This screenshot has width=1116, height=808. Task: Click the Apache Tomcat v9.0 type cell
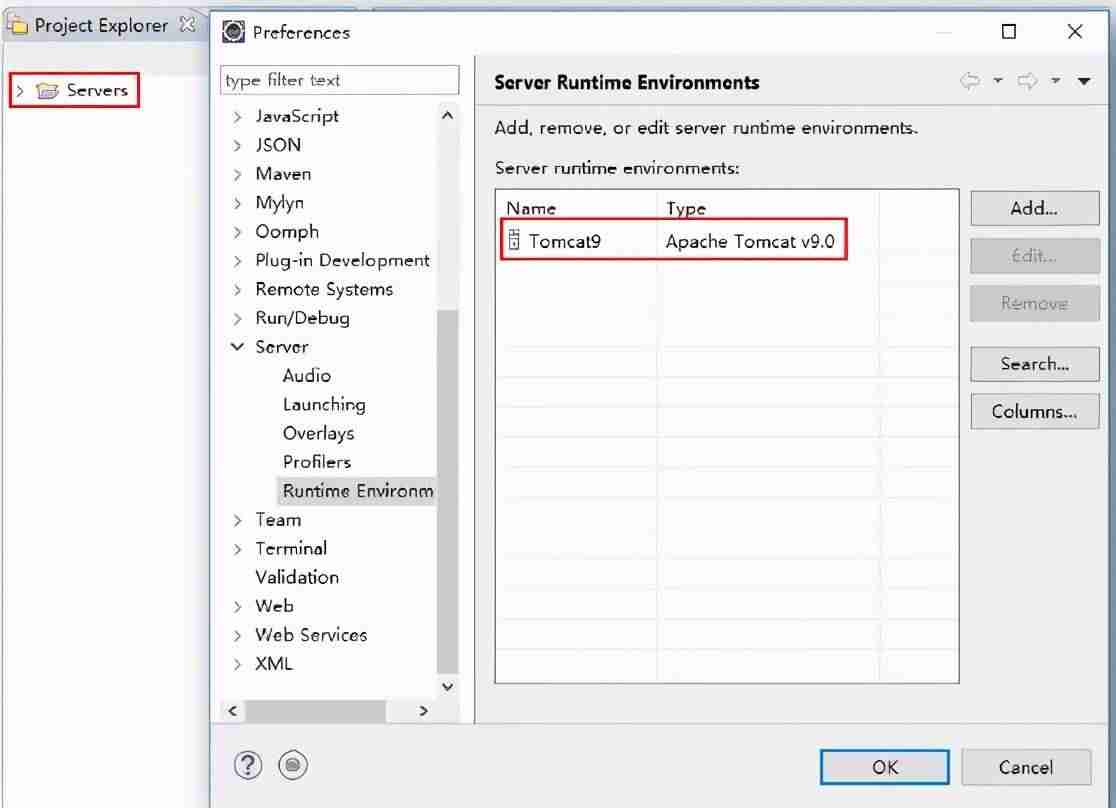(750, 241)
